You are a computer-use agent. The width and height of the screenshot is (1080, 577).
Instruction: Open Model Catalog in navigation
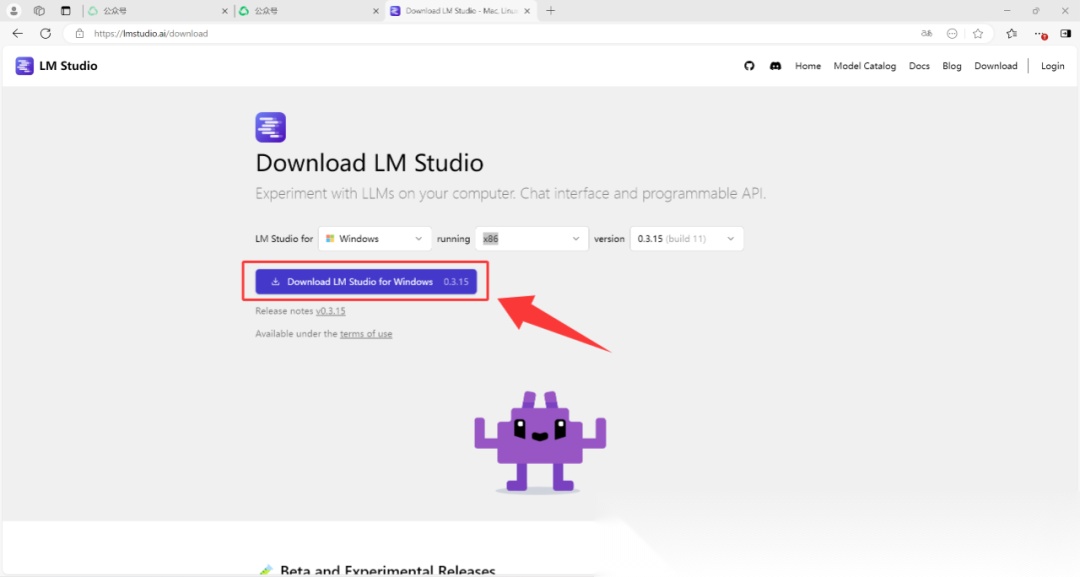tap(864, 66)
